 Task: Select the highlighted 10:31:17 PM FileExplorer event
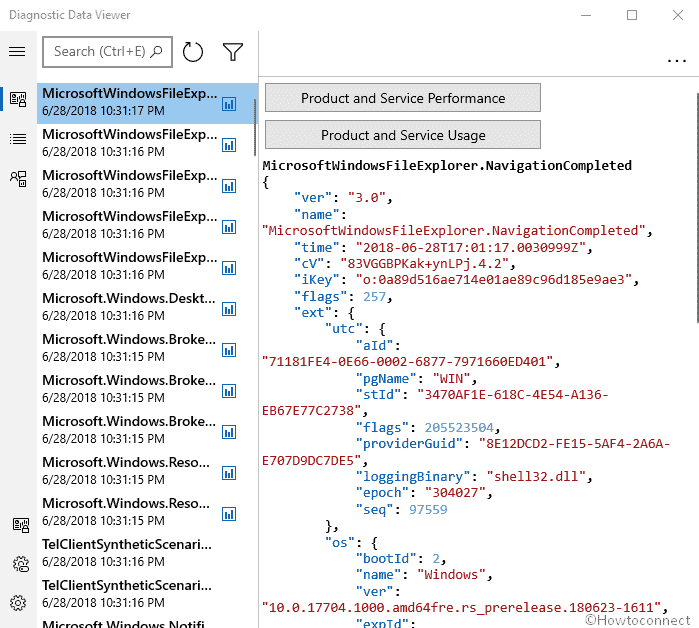(129, 103)
